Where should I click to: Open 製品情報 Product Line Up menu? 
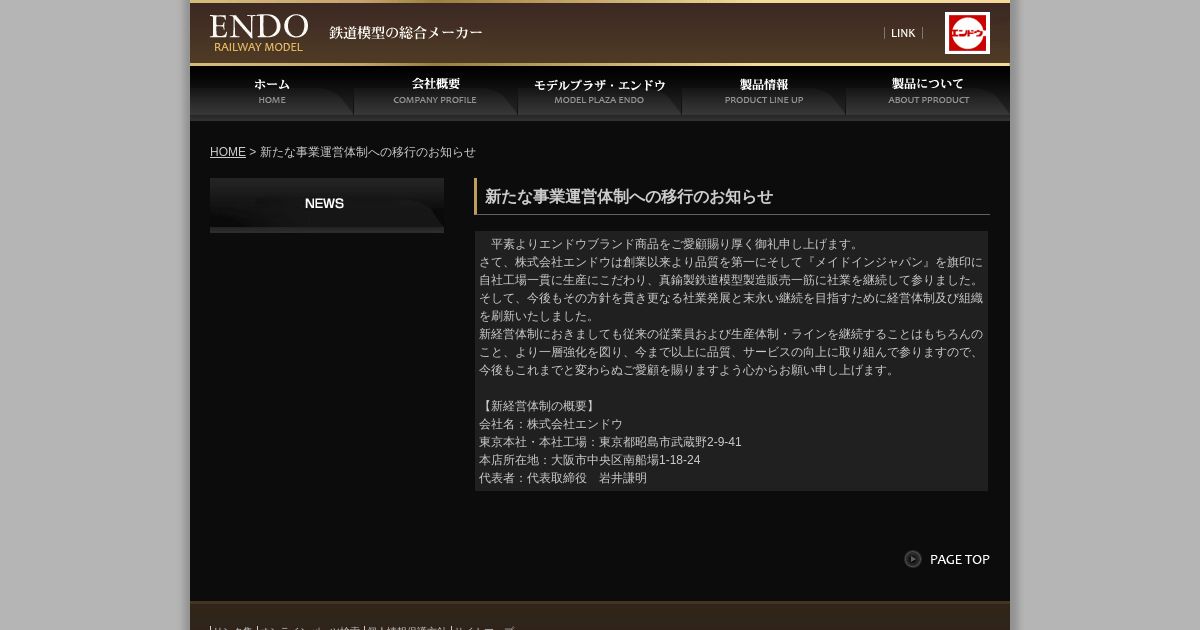(764, 92)
